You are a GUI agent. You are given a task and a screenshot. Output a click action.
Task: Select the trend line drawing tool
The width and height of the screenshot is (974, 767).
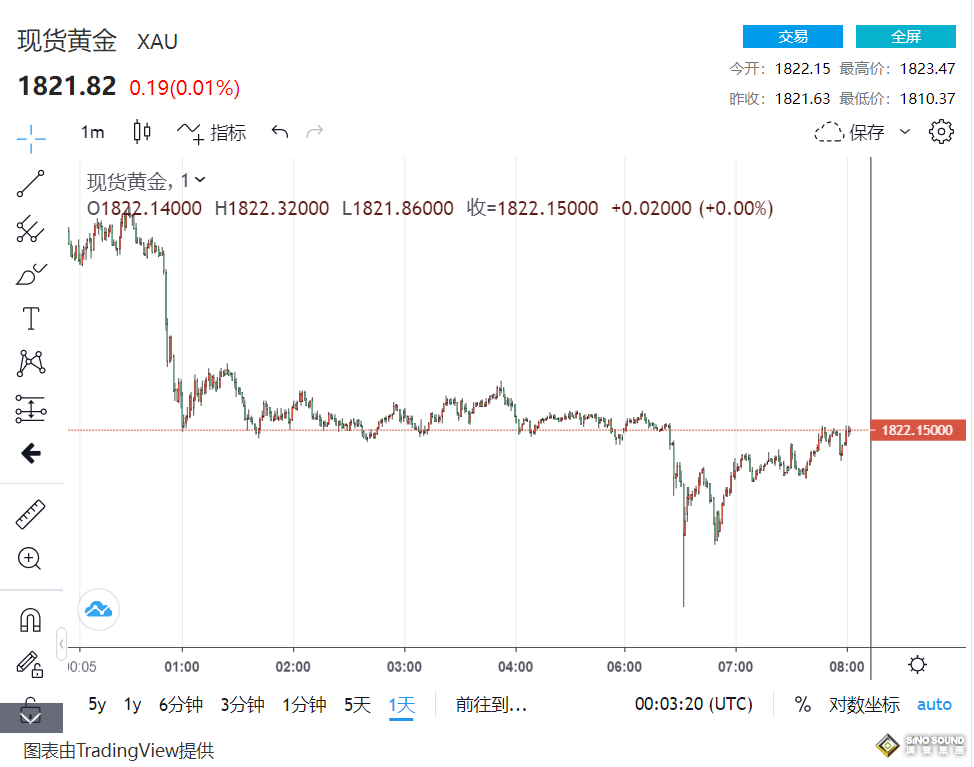(31, 184)
